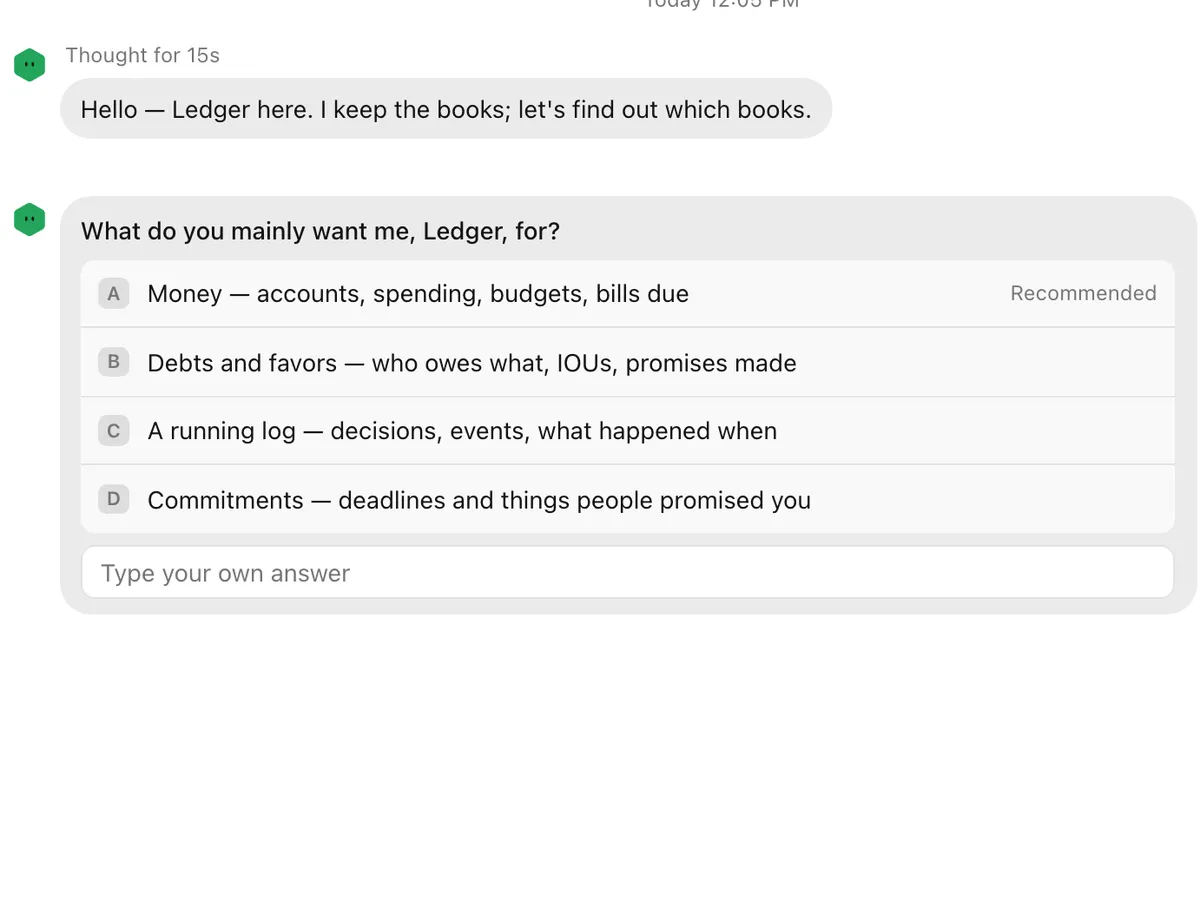The height and width of the screenshot is (900, 1200).
Task: Click the A letter badge for Money
Action: (113, 294)
